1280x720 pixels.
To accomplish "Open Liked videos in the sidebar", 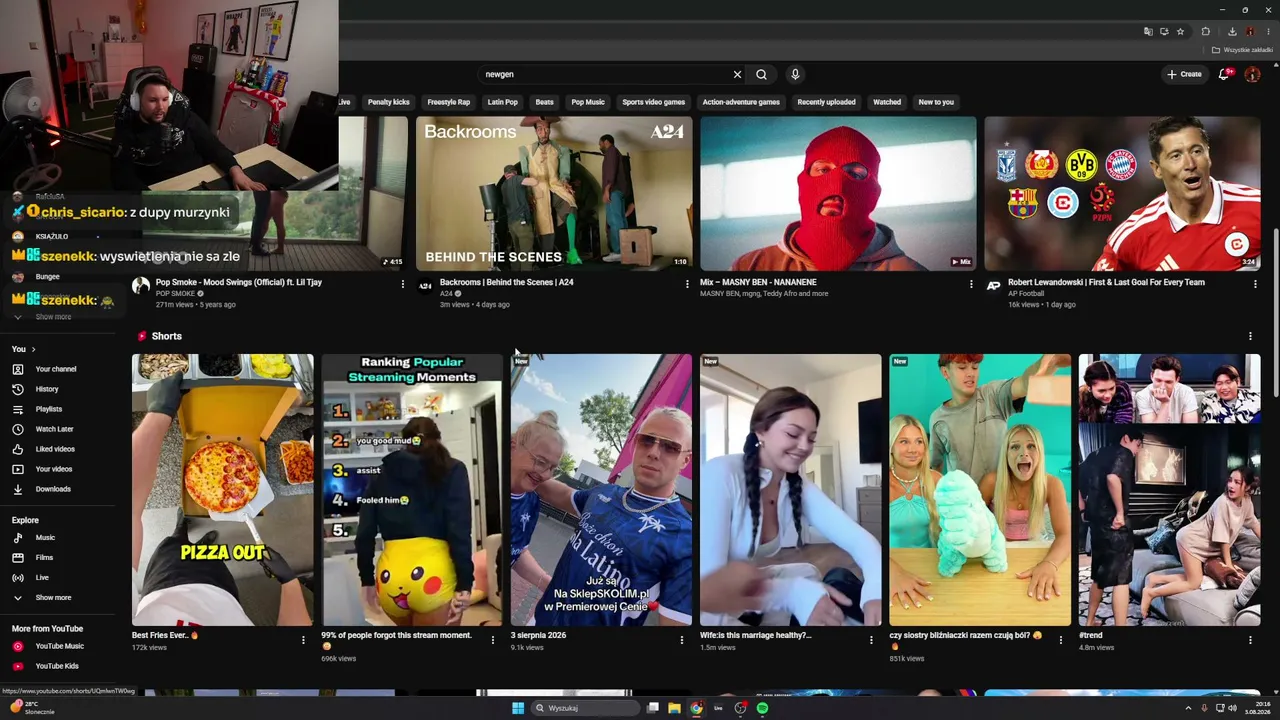I will click(55, 449).
